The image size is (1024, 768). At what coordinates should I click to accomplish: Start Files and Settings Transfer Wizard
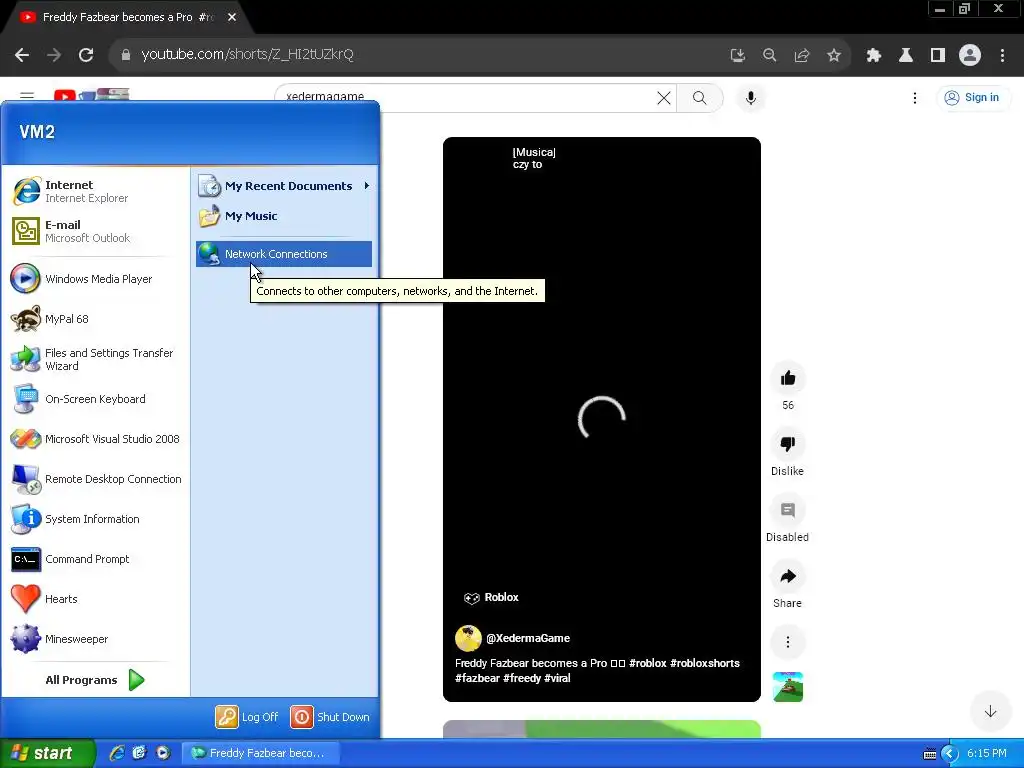pos(95,359)
